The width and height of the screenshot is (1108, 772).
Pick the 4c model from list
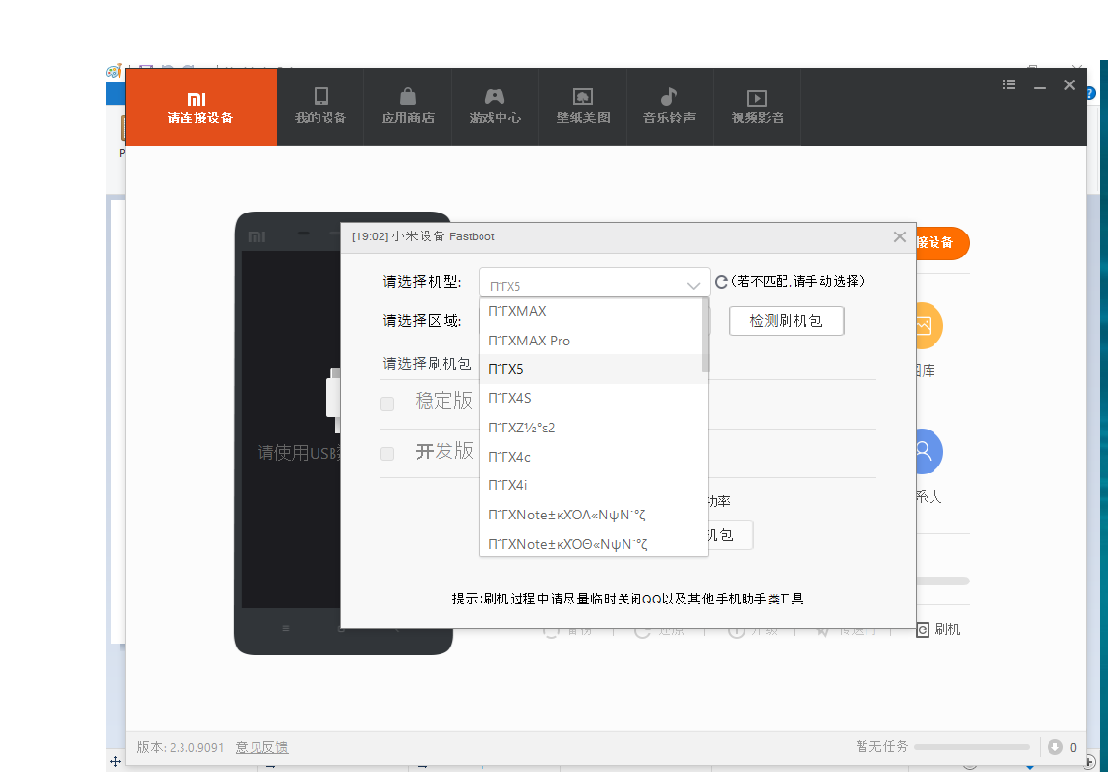tap(509, 457)
